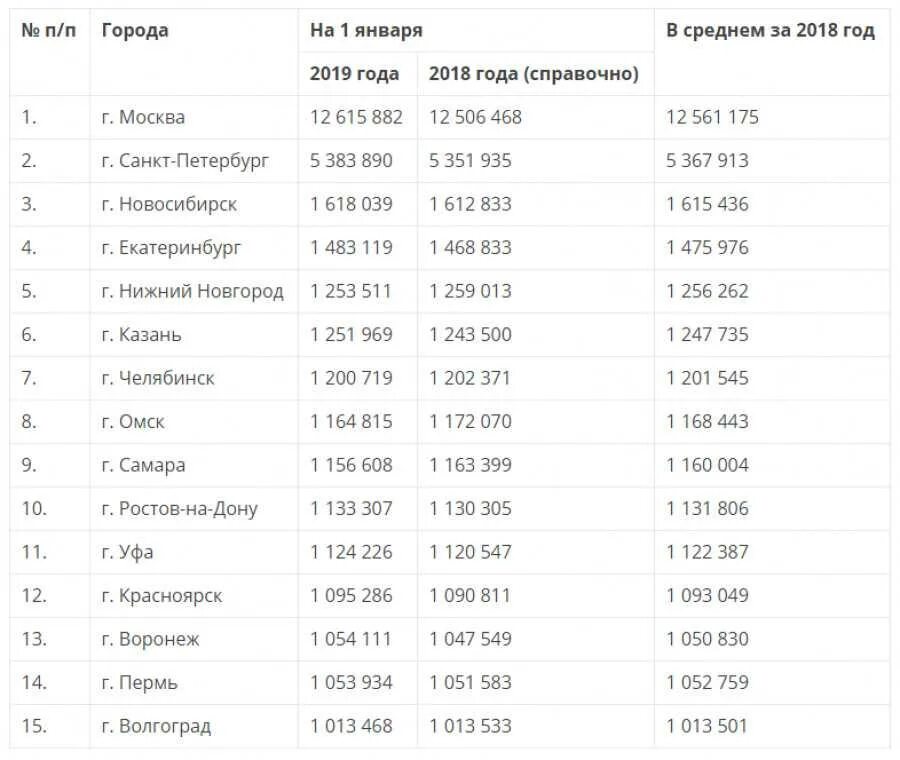Viewport: 900px width, 760px height.
Task: Click the '2019 года' subheader
Action: click(x=354, y=73)
